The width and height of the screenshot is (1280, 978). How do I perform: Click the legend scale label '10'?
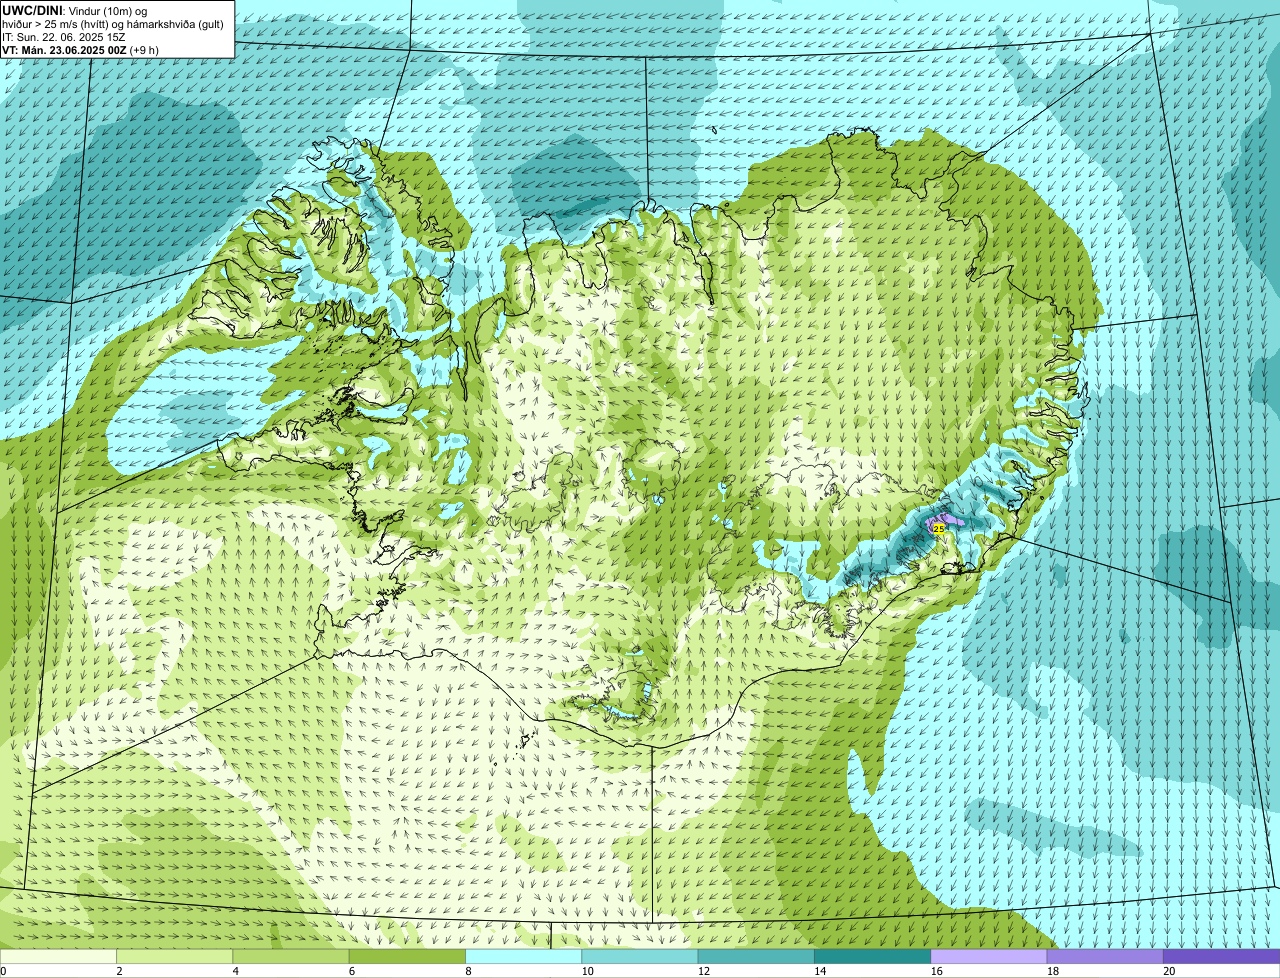587,971
